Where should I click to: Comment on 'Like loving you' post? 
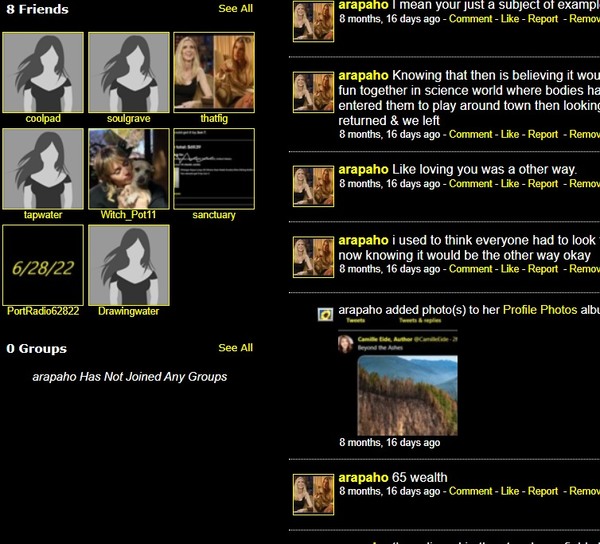471,184
